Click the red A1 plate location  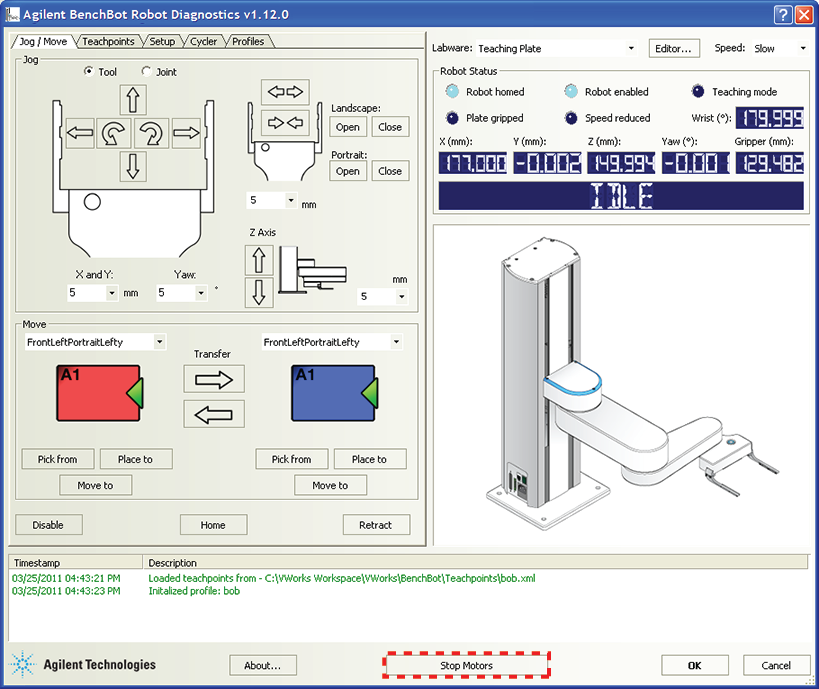97,393
